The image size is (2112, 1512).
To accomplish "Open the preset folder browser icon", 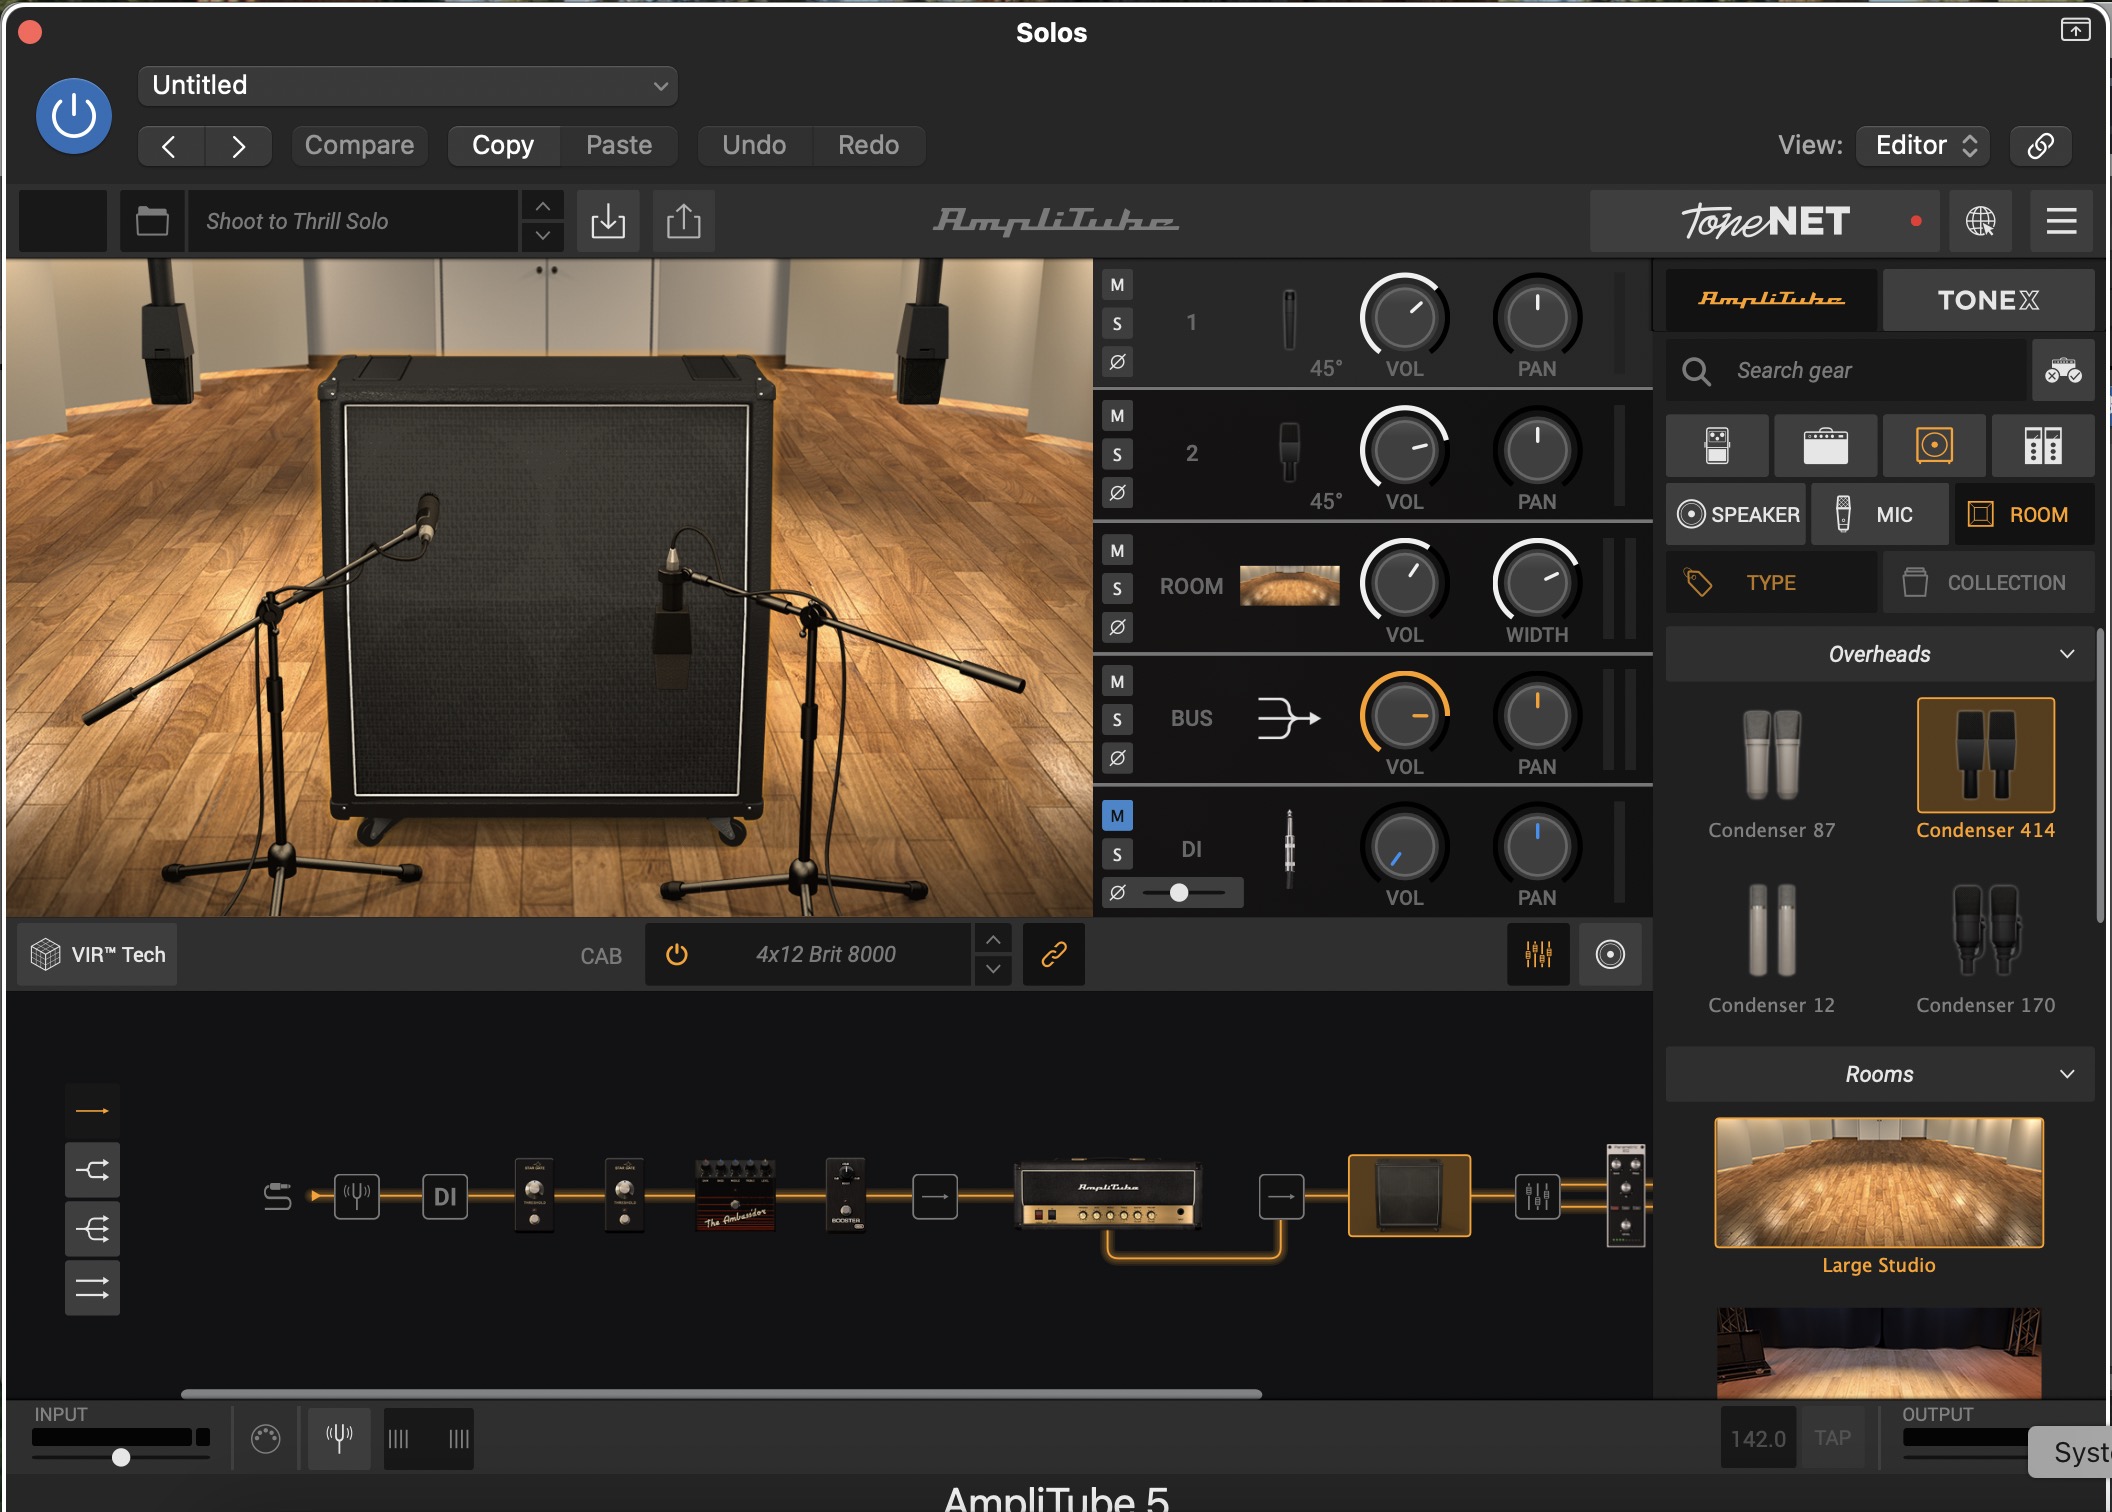I will click(x=152, y=221).
